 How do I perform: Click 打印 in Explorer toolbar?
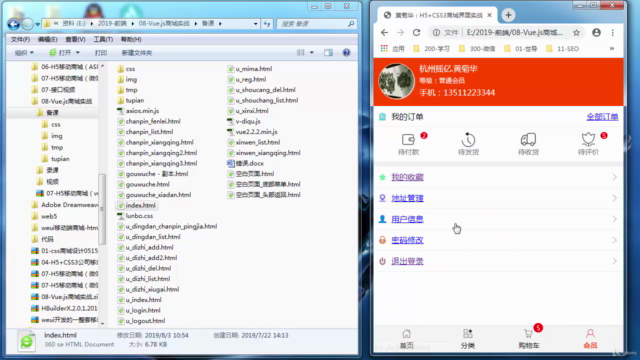pyautogui.click(x=101, y=53)
